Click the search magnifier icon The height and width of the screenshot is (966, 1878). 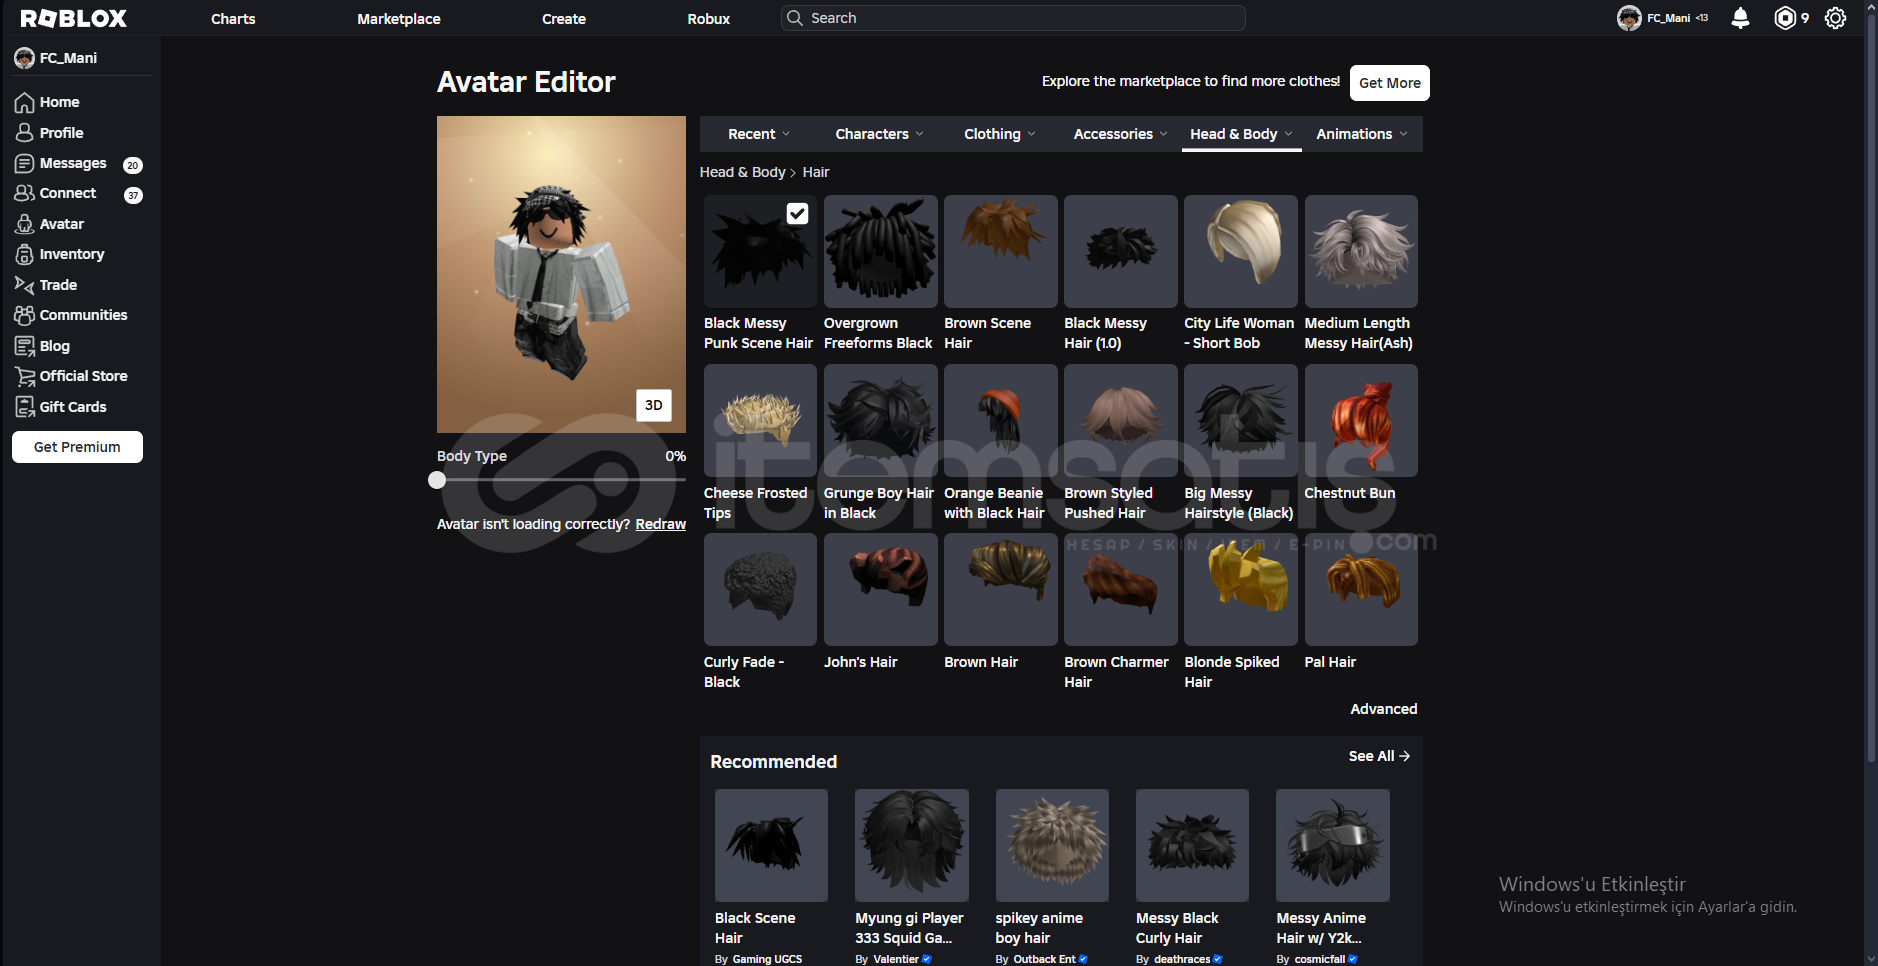tap(795, 18)
